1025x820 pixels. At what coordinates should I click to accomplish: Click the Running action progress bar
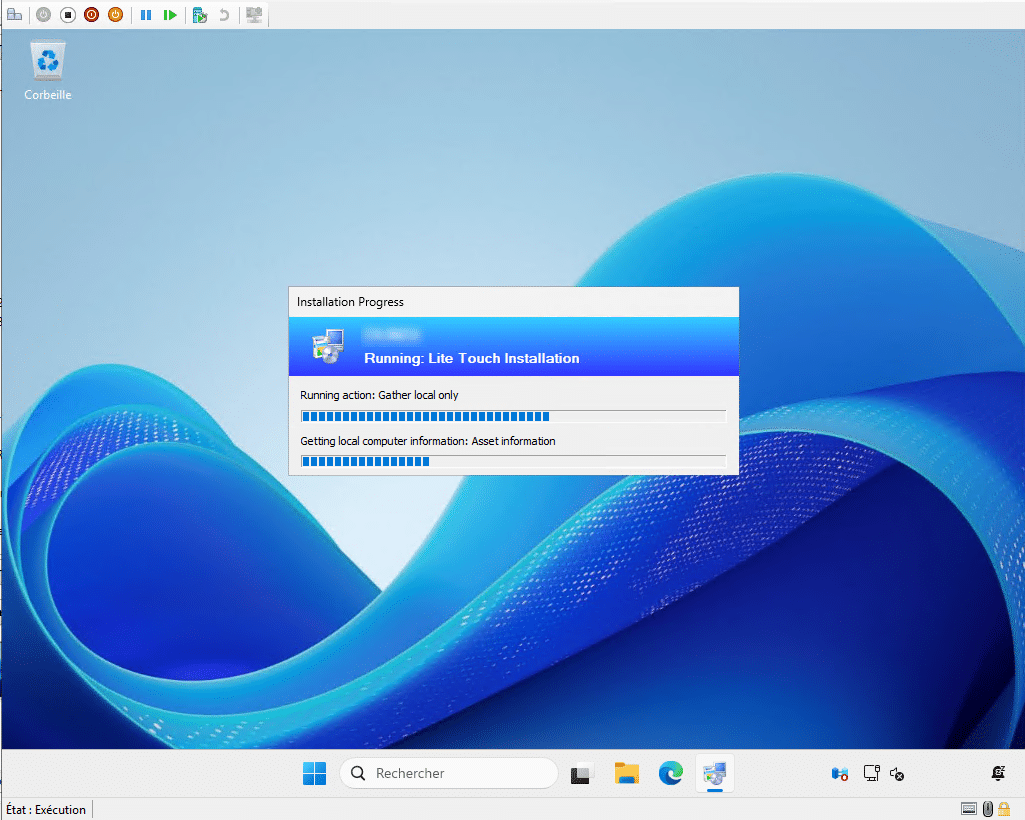pos(513,416)
